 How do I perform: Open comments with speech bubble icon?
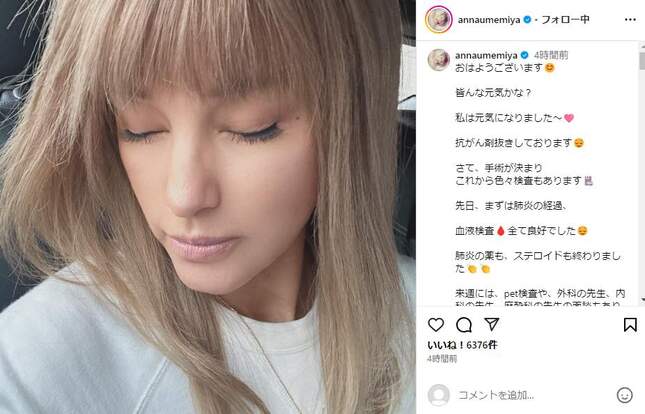pos(464,325)
